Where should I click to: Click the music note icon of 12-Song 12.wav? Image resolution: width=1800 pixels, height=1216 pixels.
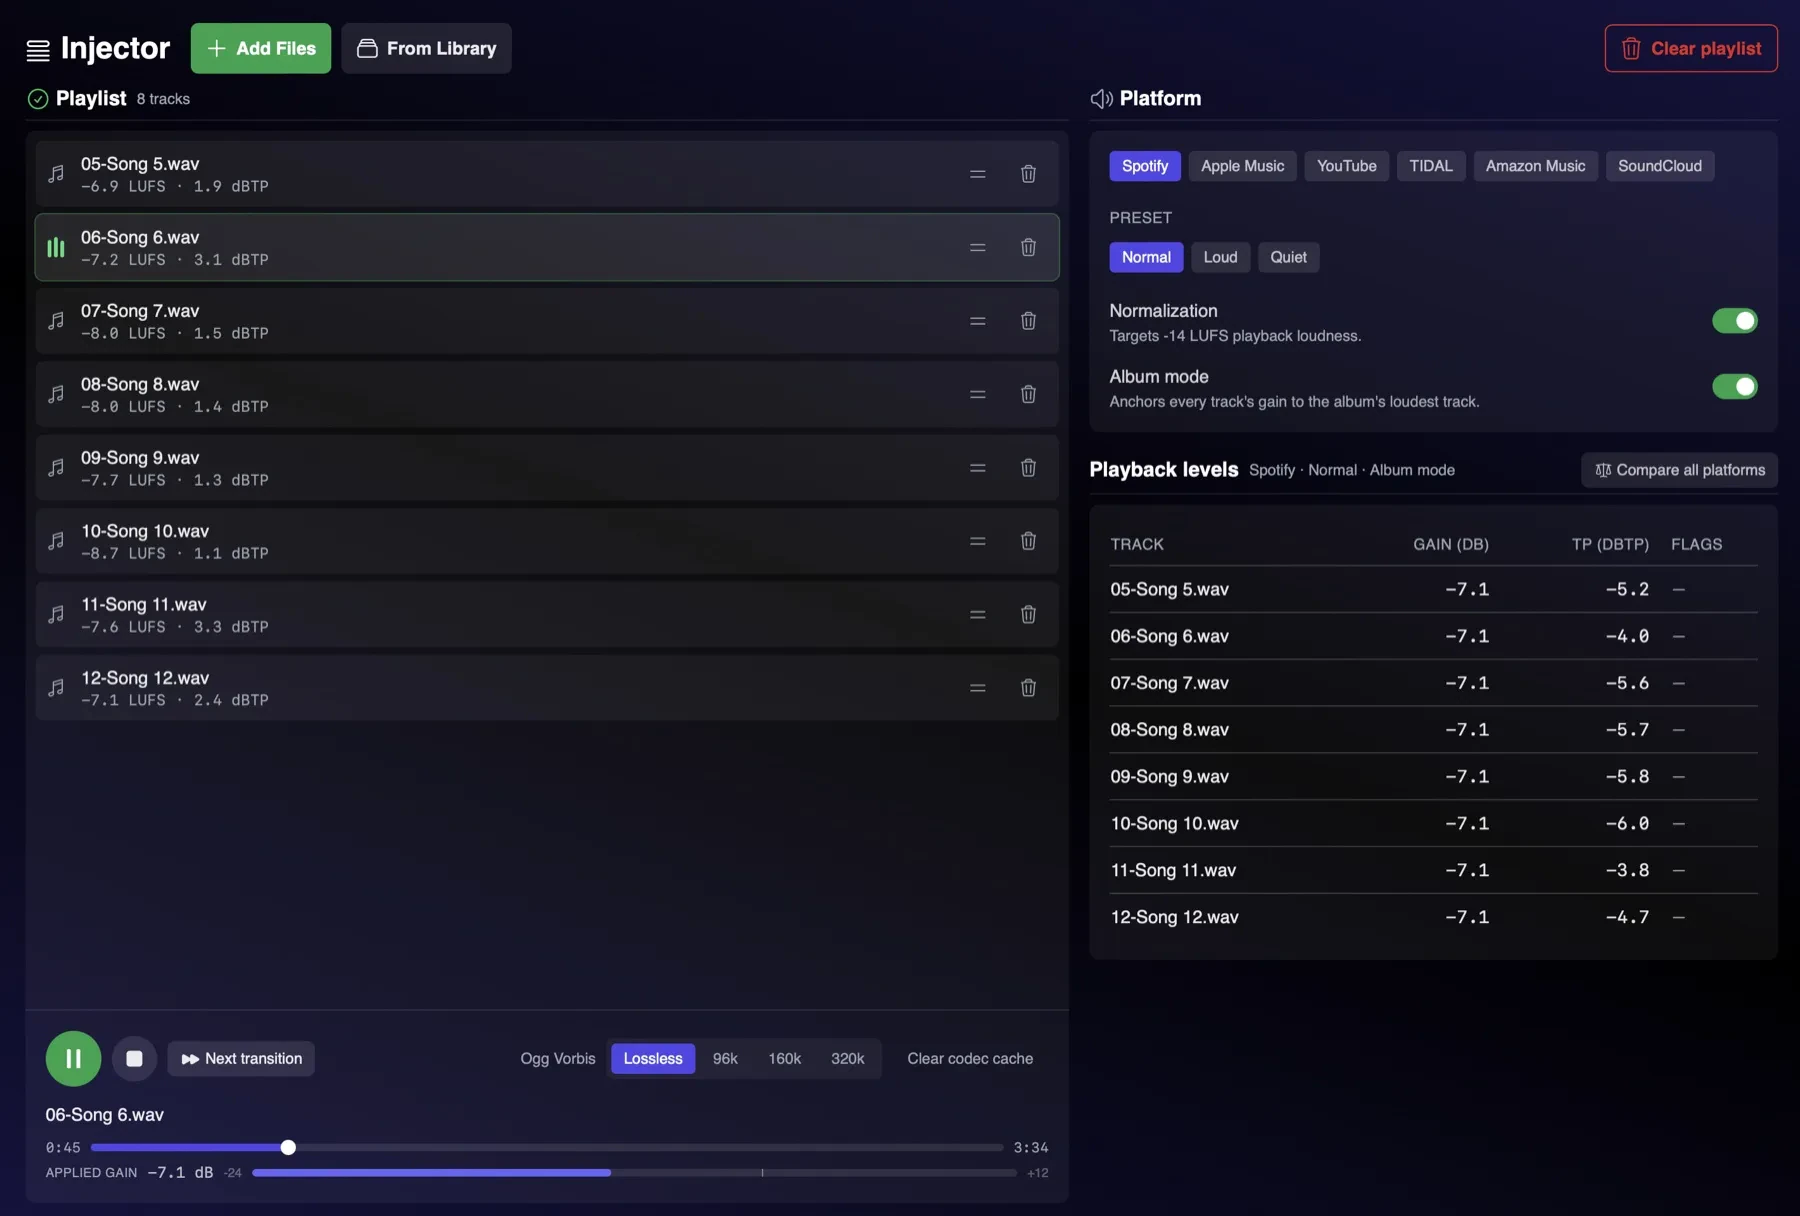click(x=56, y=688)
